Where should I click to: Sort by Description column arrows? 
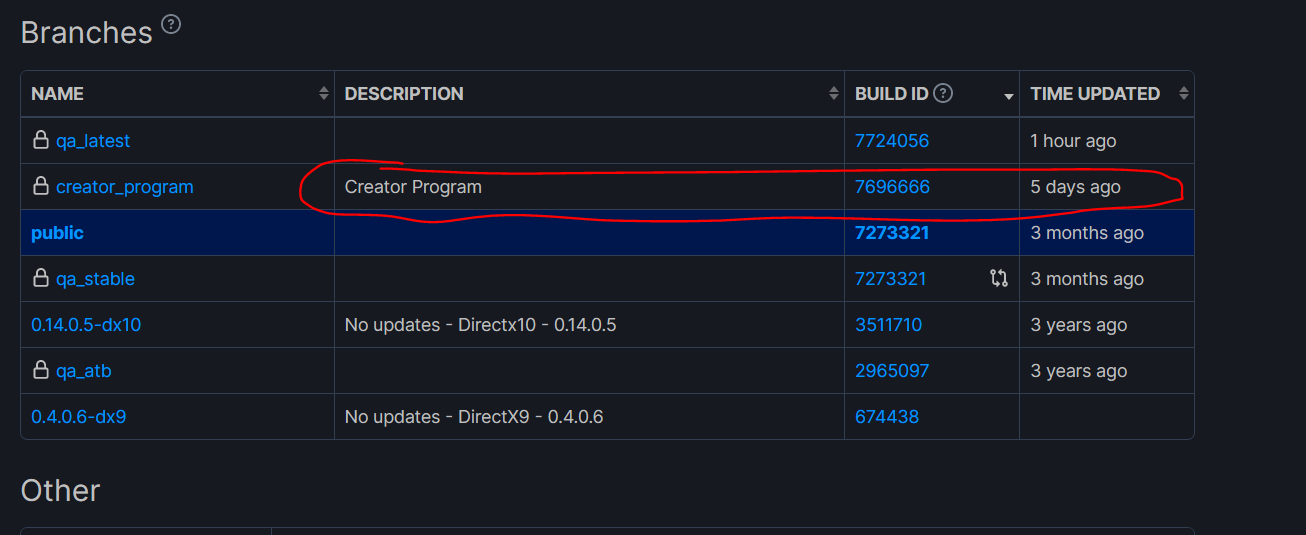[833, 94]
